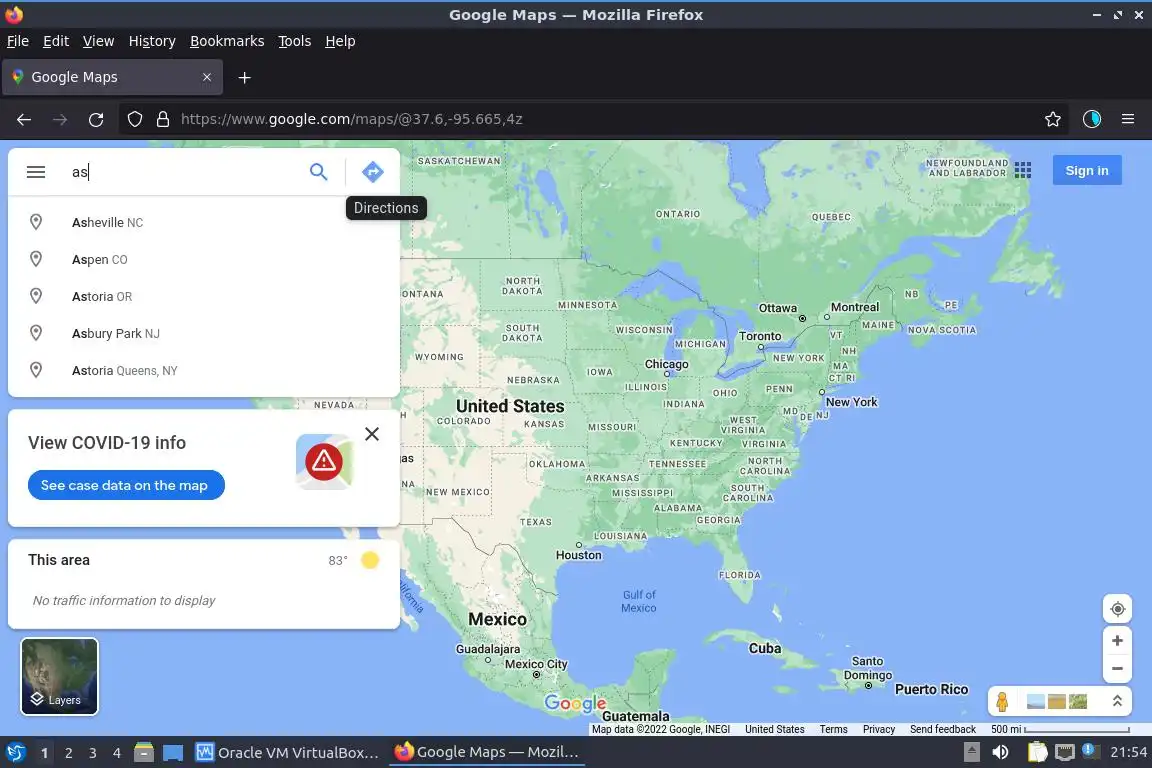
Task: Click the search box containing 'as'
Action: (x=184, y=172)
